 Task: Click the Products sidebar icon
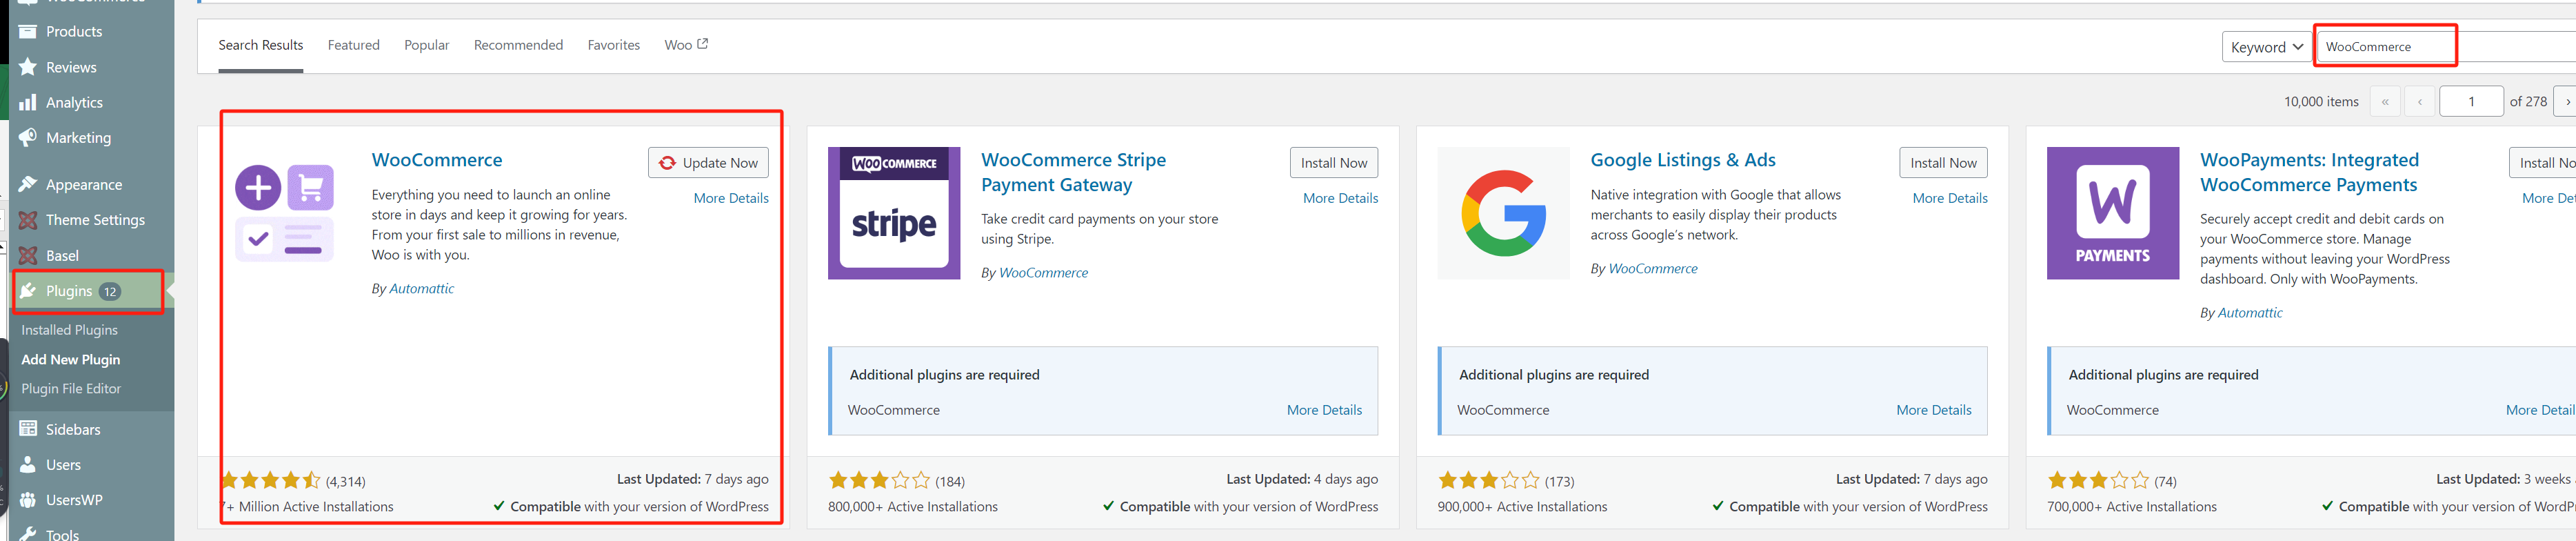tap(28, 31)
